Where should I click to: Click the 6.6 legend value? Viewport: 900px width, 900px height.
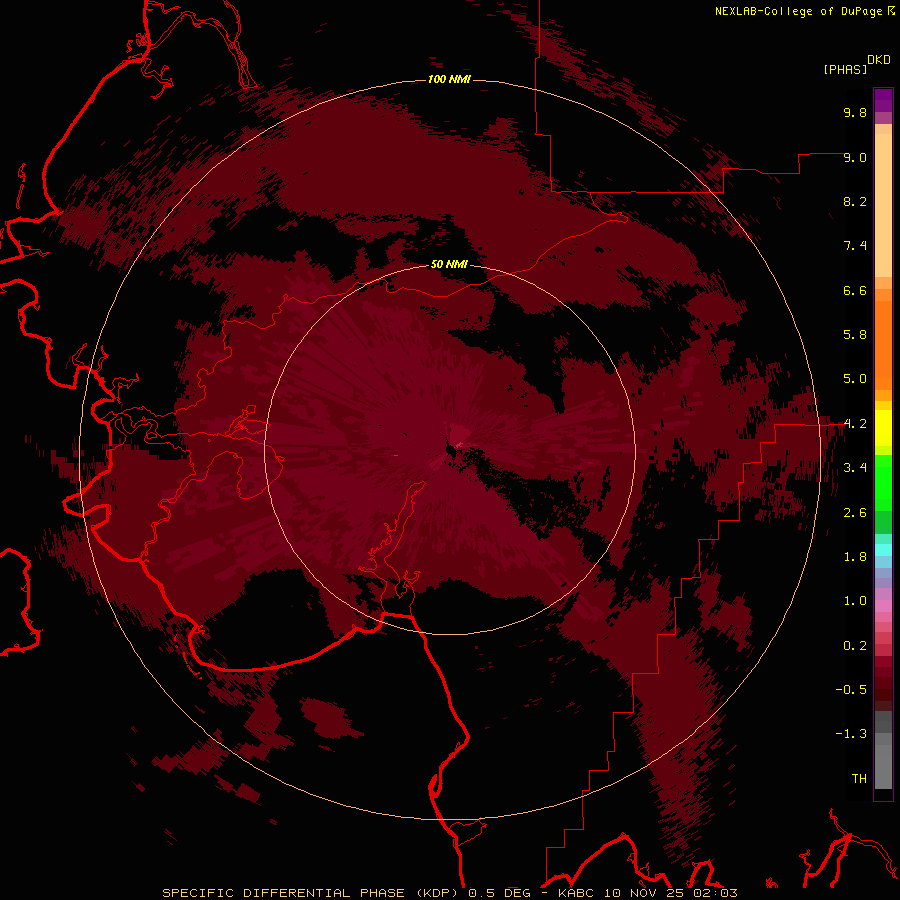[855, 290]
